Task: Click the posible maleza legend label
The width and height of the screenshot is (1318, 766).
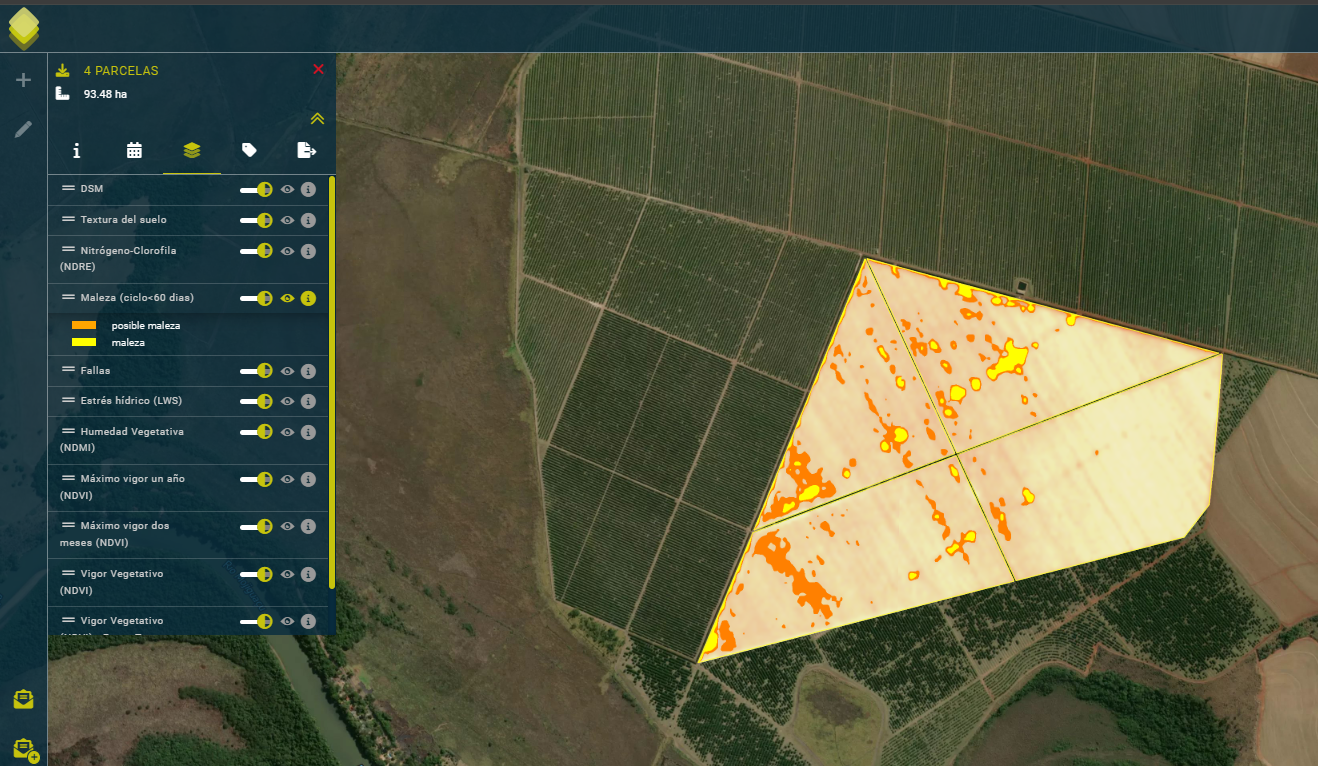Action: point(146,326)
